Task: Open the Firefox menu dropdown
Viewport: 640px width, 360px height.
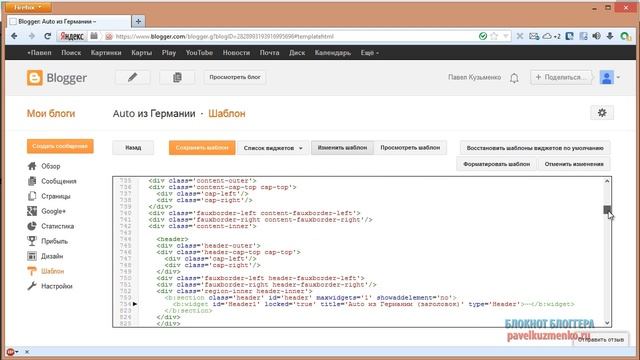Action: (x=28, y=7)
